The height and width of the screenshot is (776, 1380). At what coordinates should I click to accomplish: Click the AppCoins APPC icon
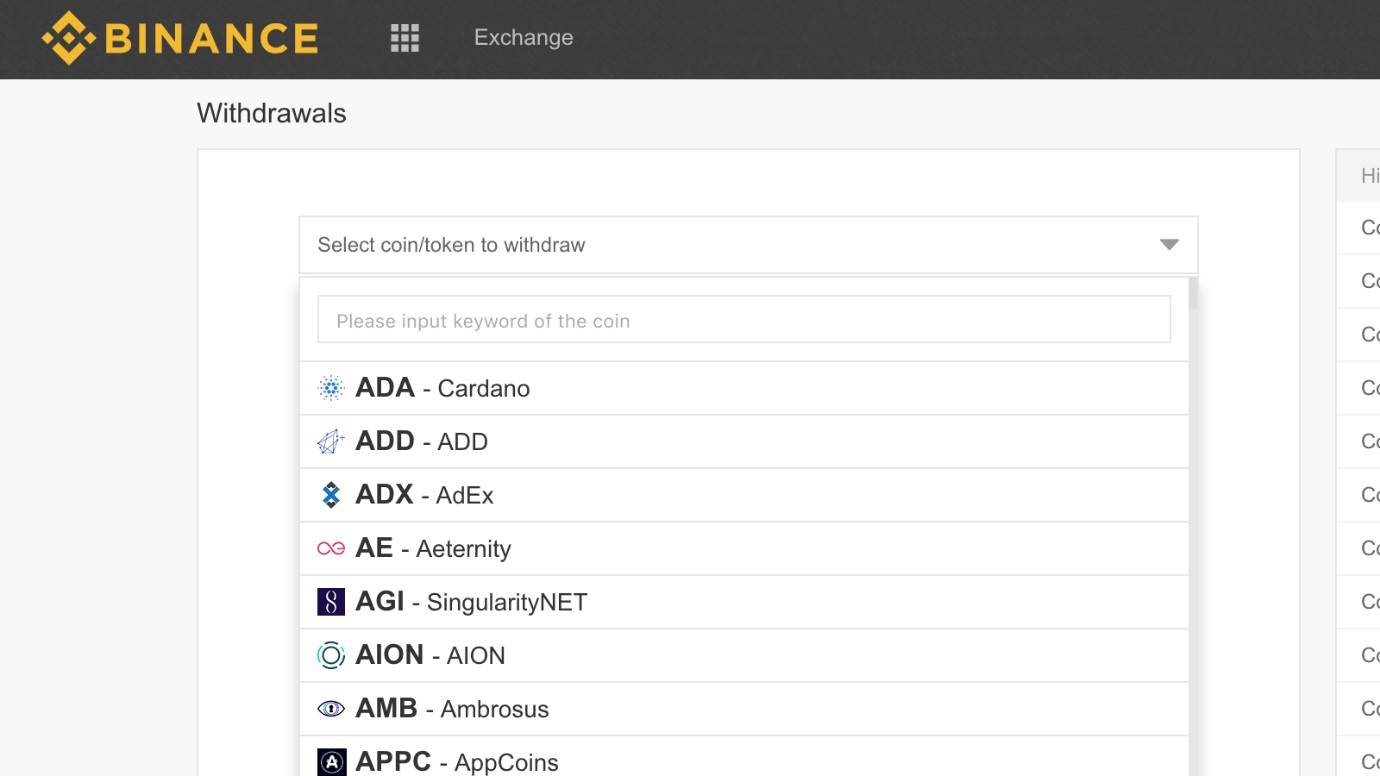coord(331,762)
